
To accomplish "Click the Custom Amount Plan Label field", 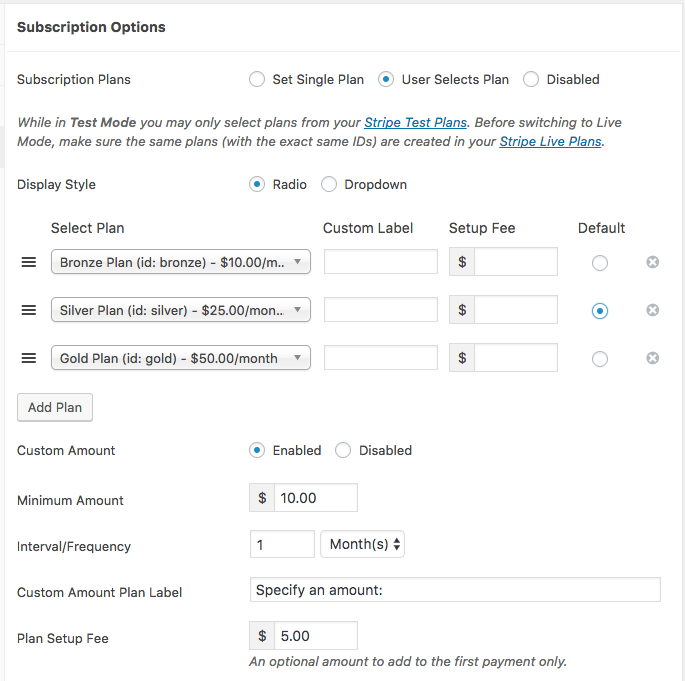I will tap(455, 590).
